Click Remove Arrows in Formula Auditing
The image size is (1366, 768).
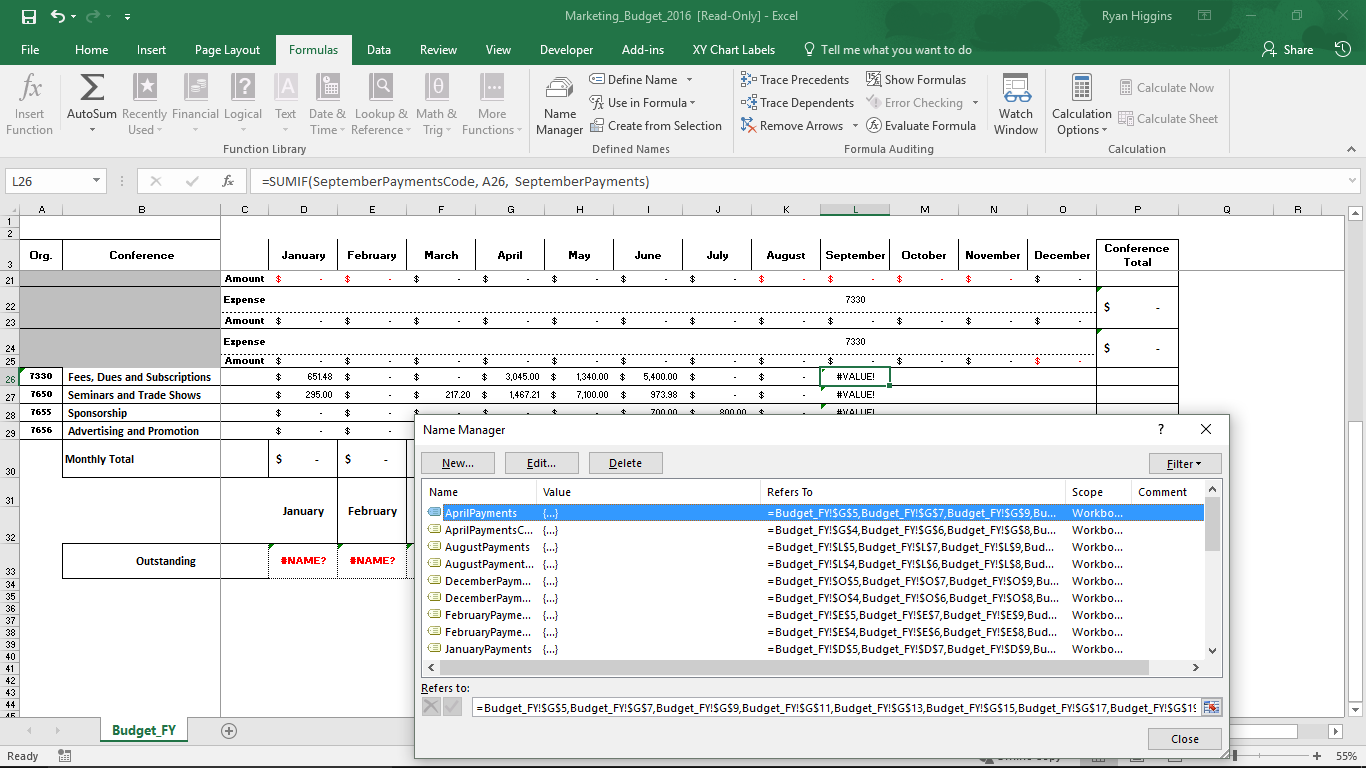[x=792, y=126]
